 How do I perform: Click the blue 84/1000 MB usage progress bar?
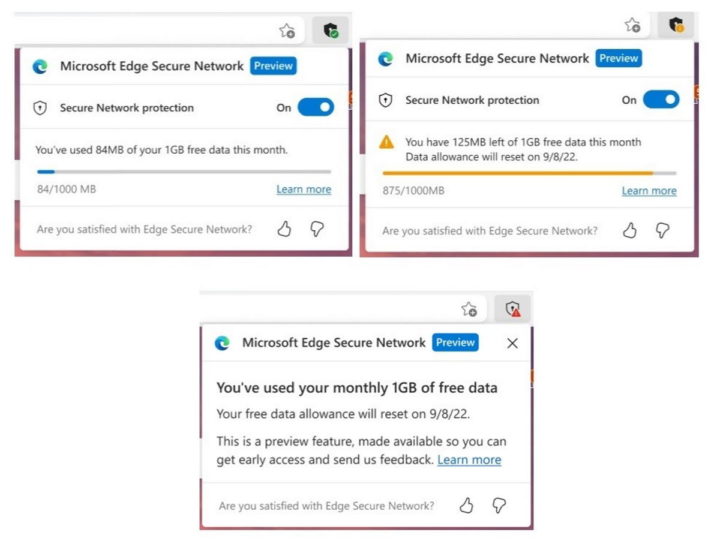pos(183,172)
